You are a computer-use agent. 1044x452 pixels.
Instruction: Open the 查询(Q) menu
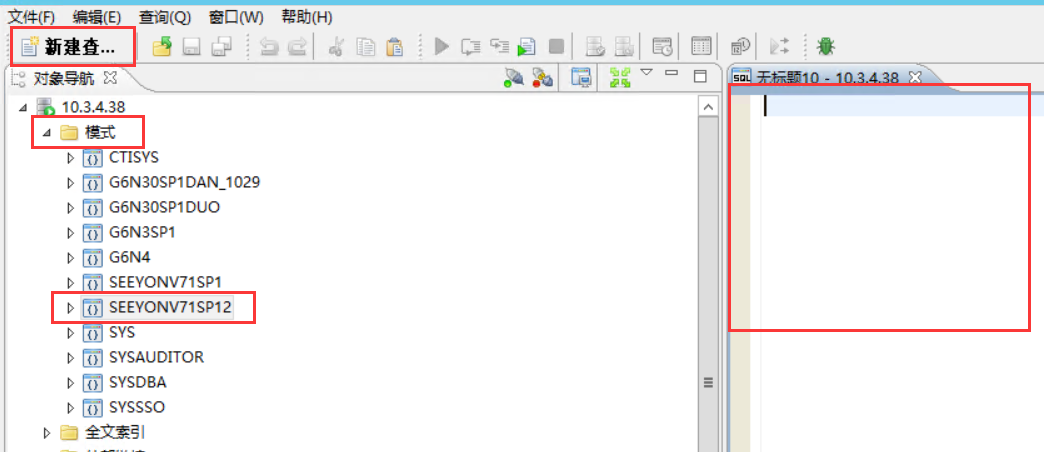pos(165,17)
